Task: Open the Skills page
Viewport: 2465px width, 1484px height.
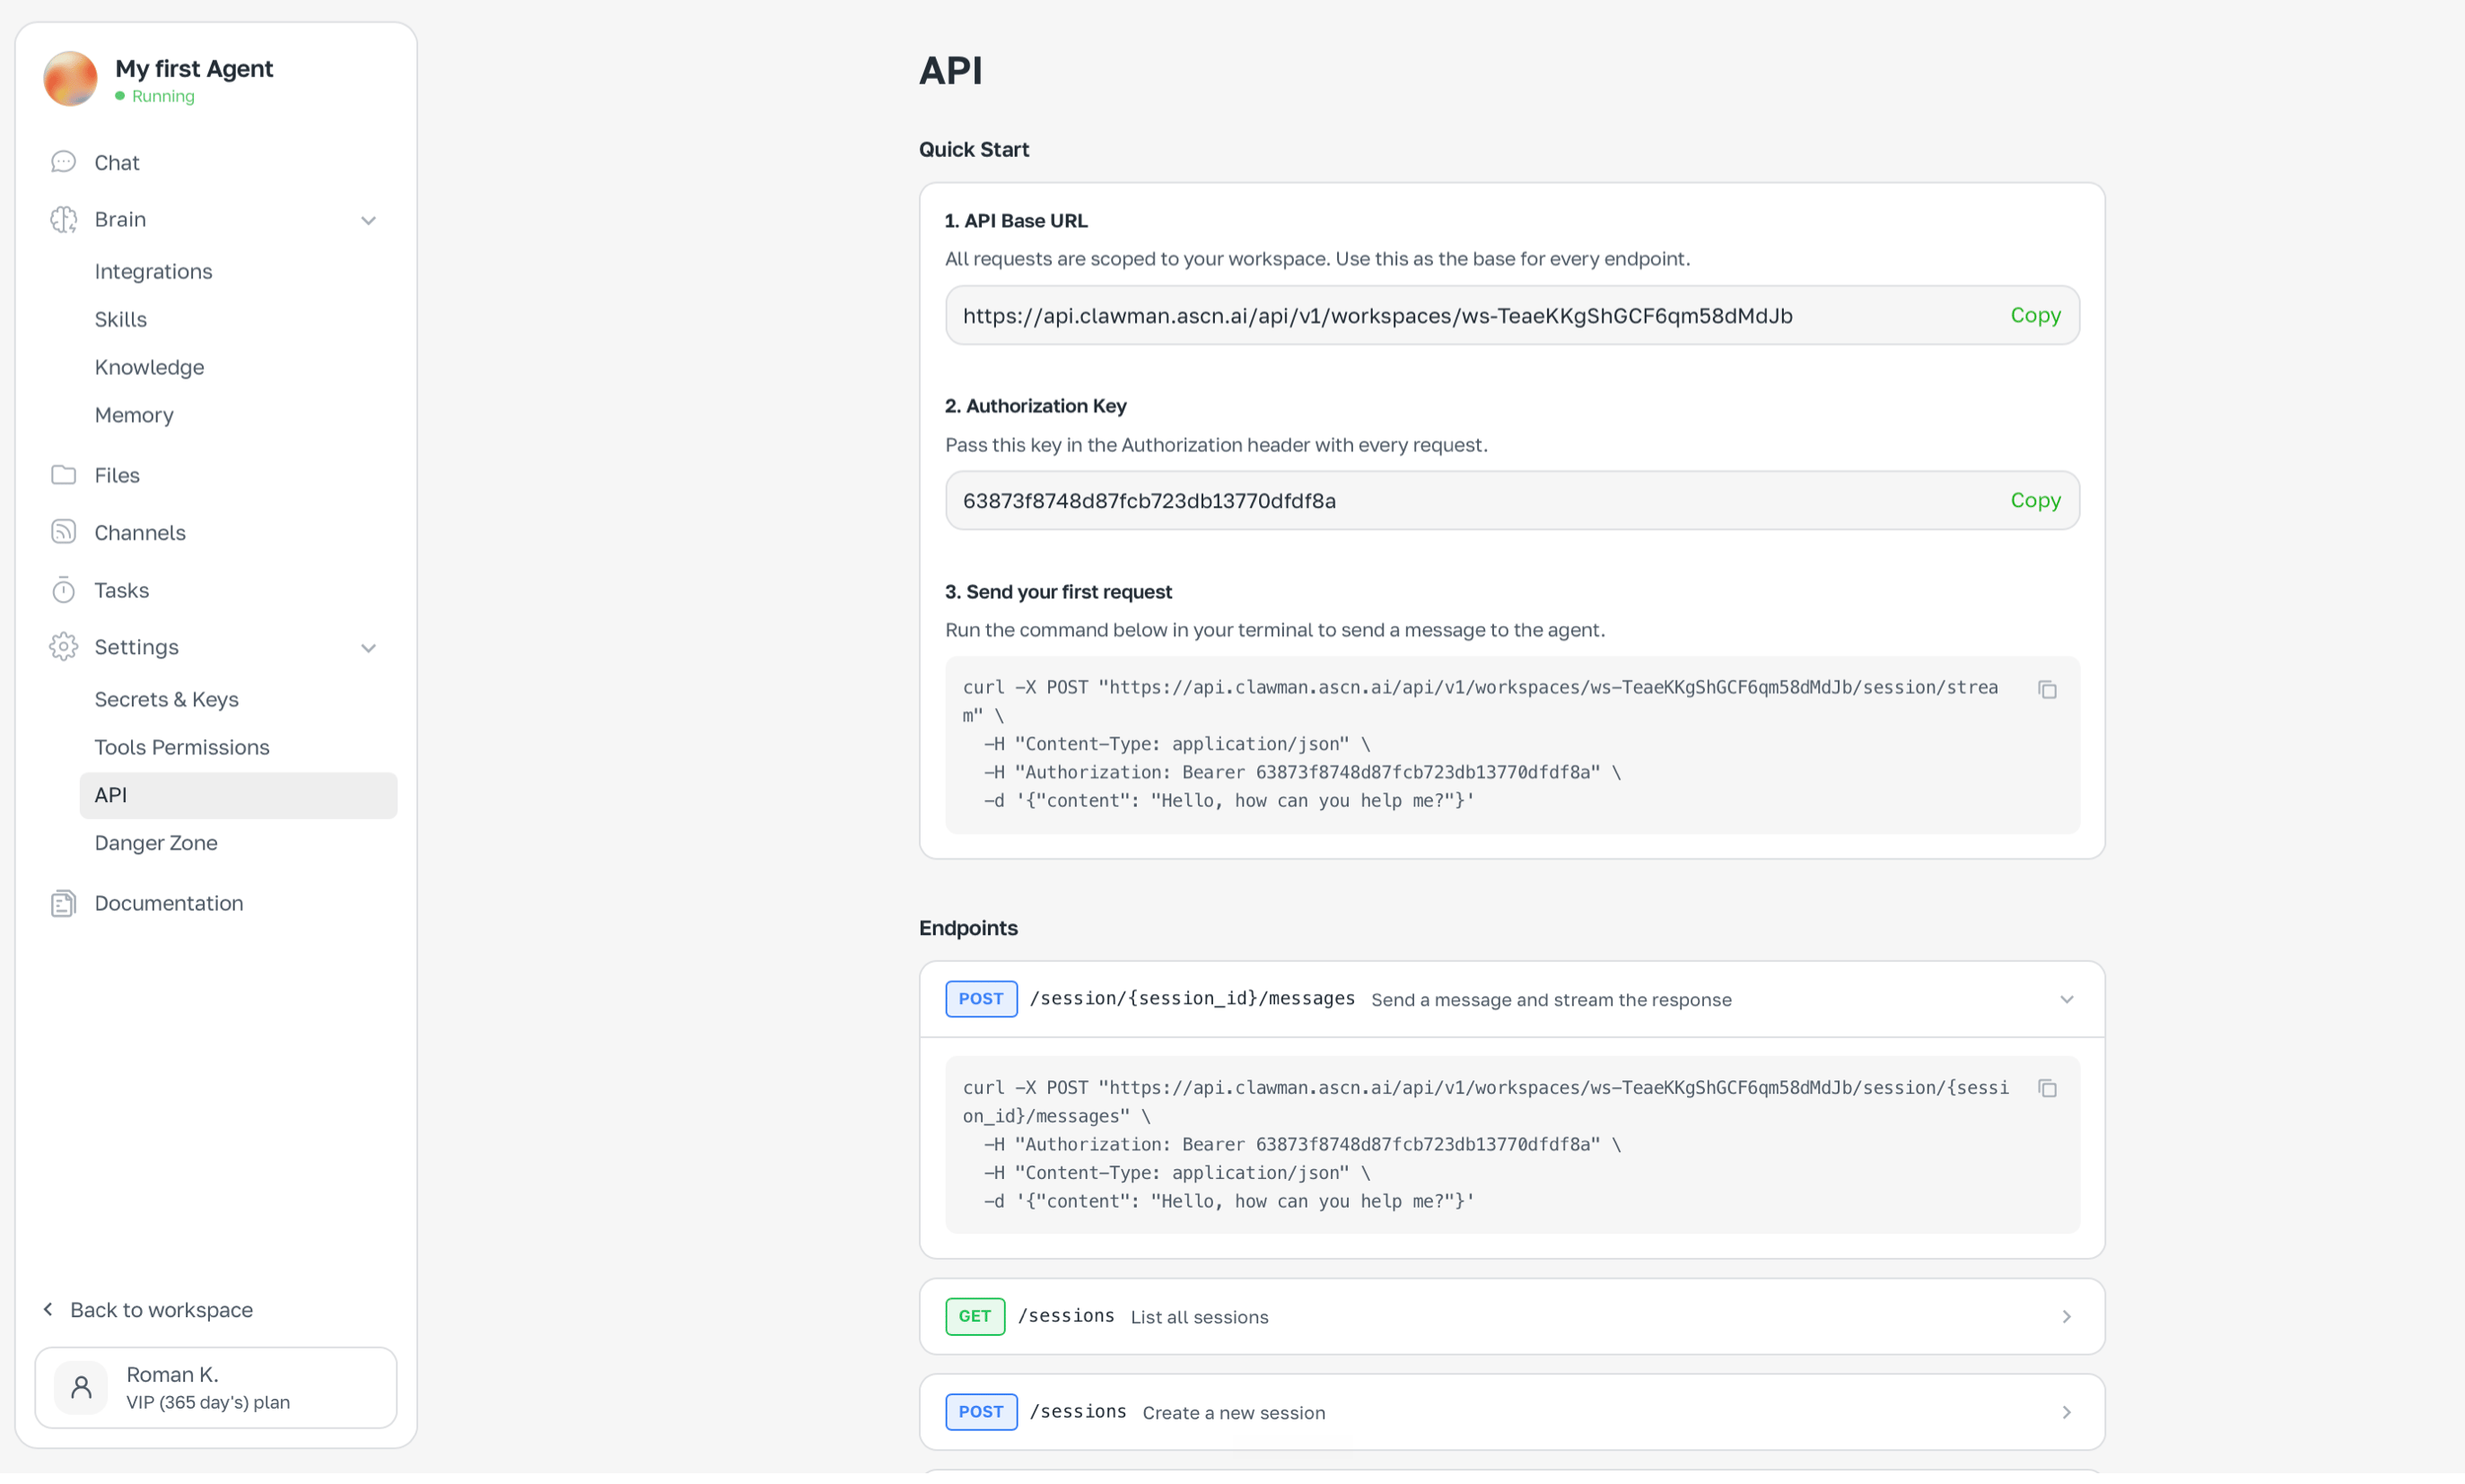Action: tap(121, 319)
